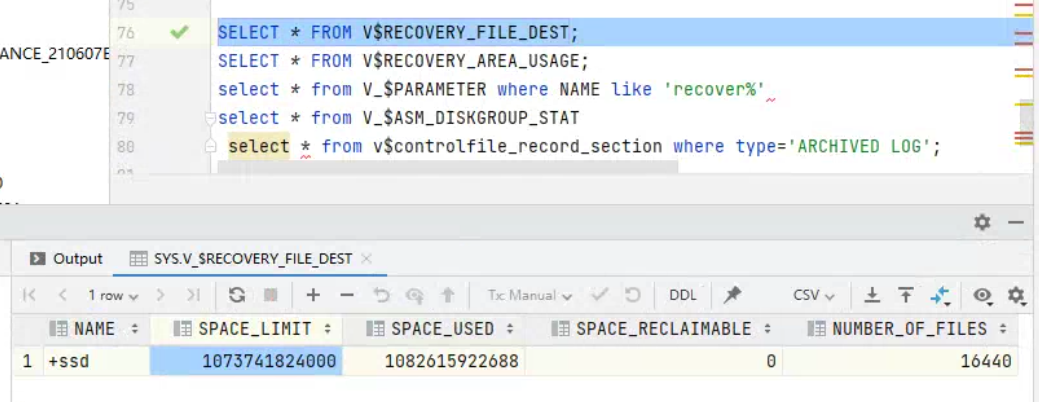Select the SPACE_RECLAIMABLE column header
1039x402 pixels.
[653, 328]
